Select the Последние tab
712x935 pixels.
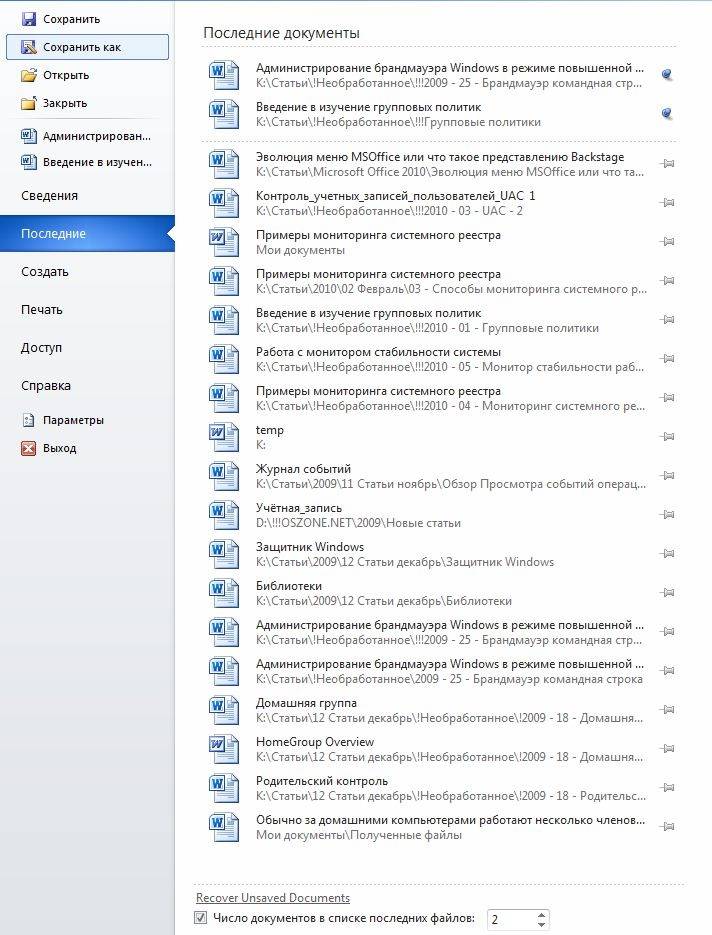click(x=87, y=234)
